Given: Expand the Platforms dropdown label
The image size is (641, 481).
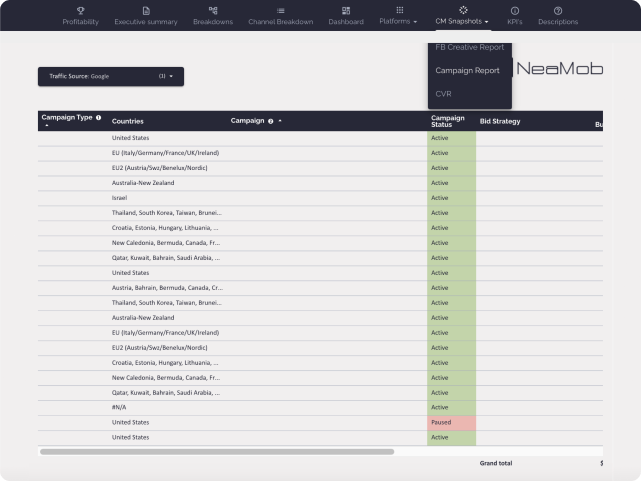Looking at the screenshot, I should pos(398,21).
